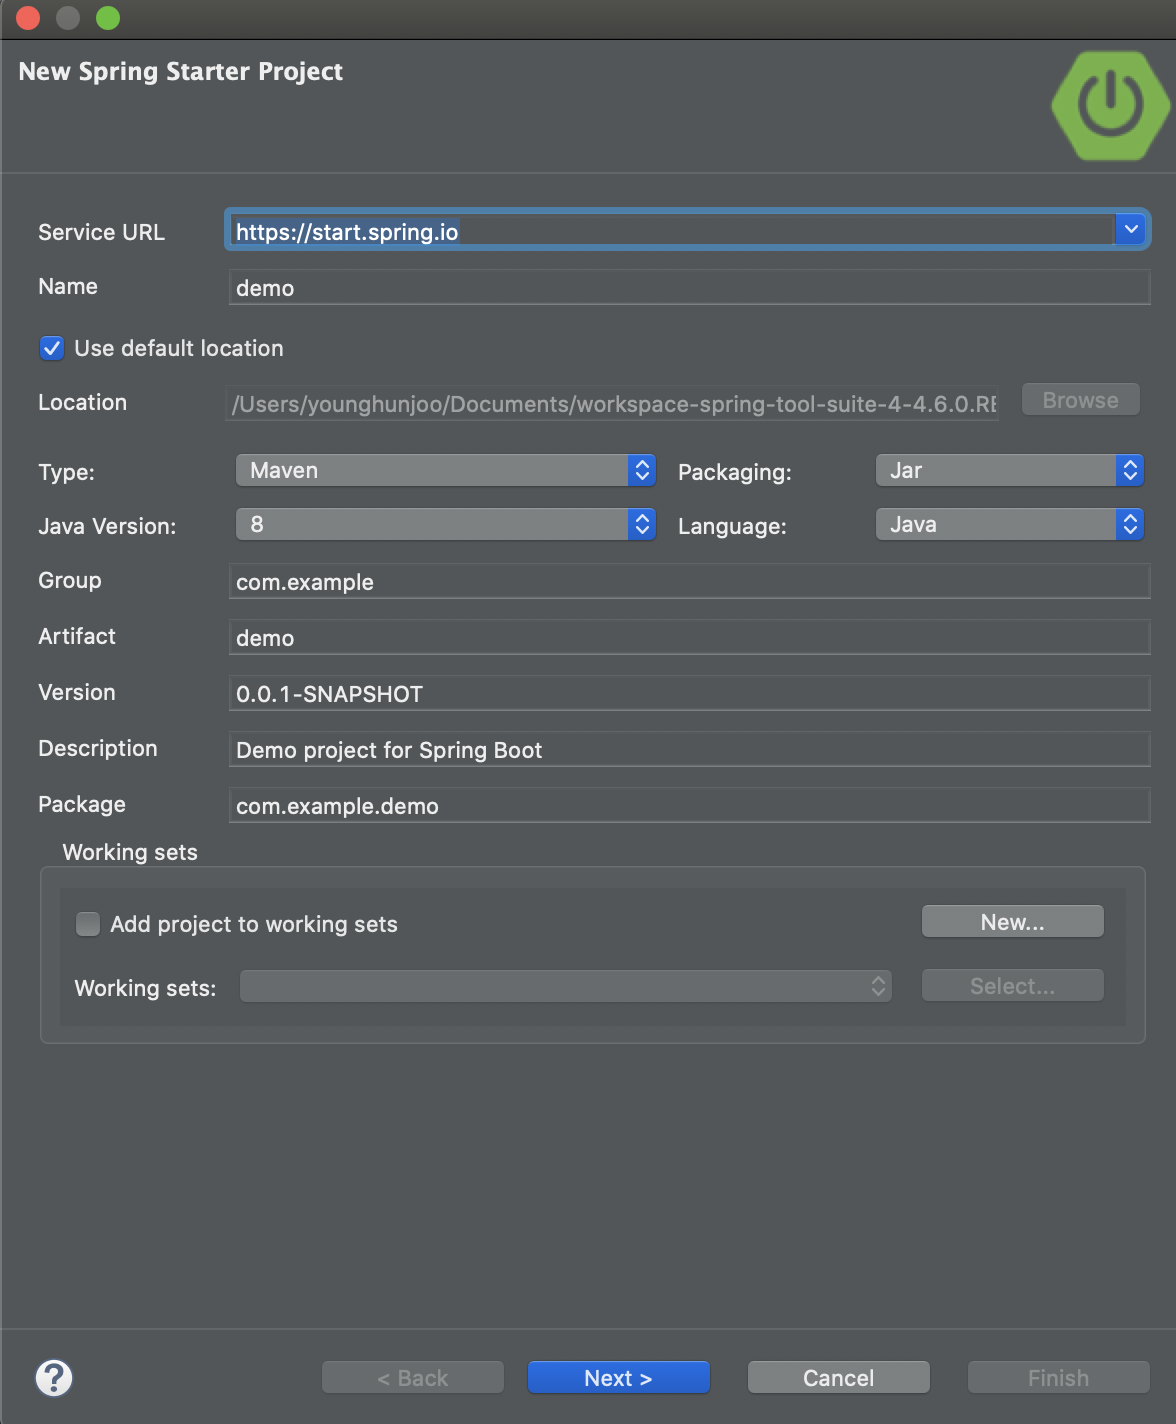Open the Type dropdown showing Maven
The width and height of the screenshot is (1176, 1424).
click(x=446, y=470)
